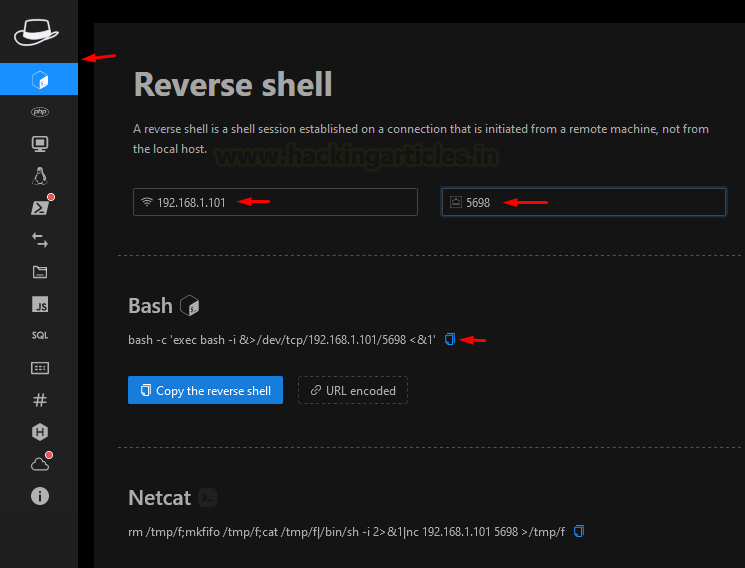Open the PHP reverse shell section
745x568 pixels.
[40, 112]
